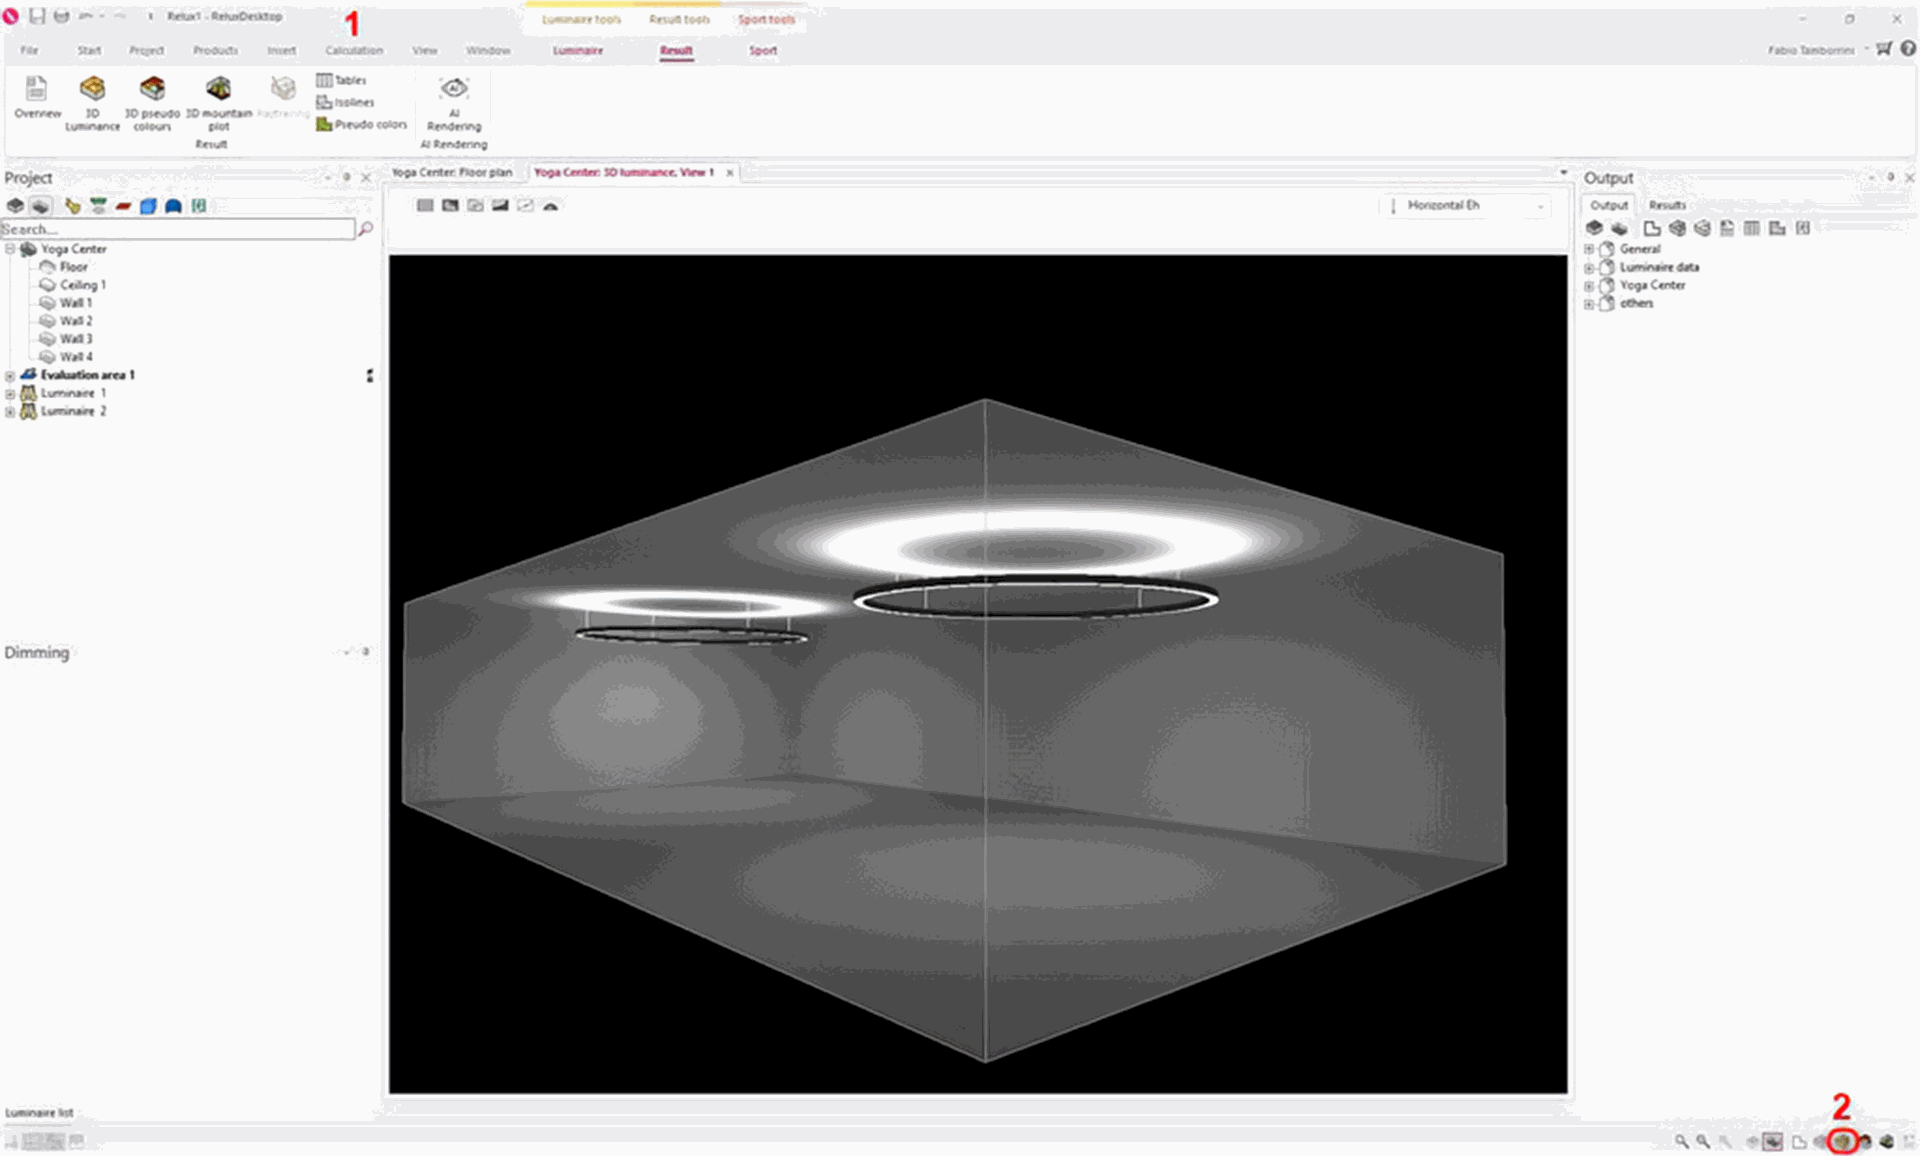The image size is (1920, 1156).
Task: Click the first dark cube icon in Output toolbar
Action: (x=1595, y=228)
